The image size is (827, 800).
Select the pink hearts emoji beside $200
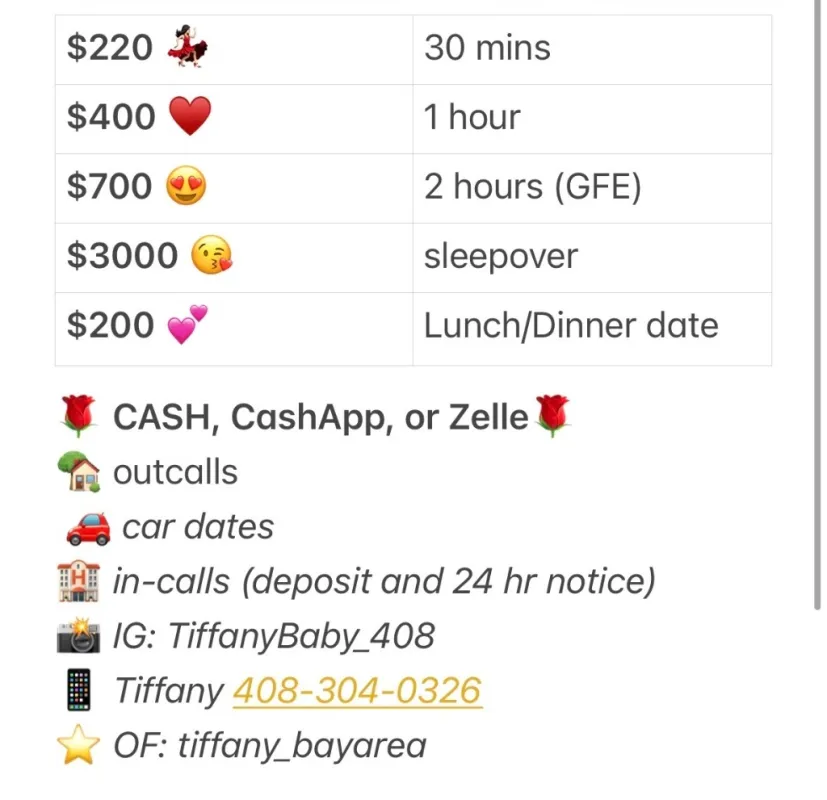[x=187, y=326]
